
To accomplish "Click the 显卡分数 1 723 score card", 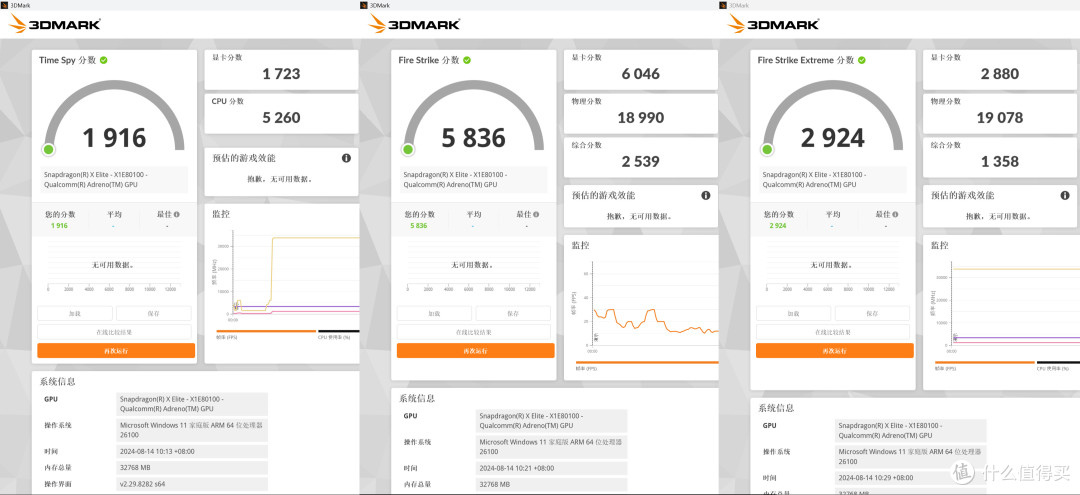I will coord(281,70).
